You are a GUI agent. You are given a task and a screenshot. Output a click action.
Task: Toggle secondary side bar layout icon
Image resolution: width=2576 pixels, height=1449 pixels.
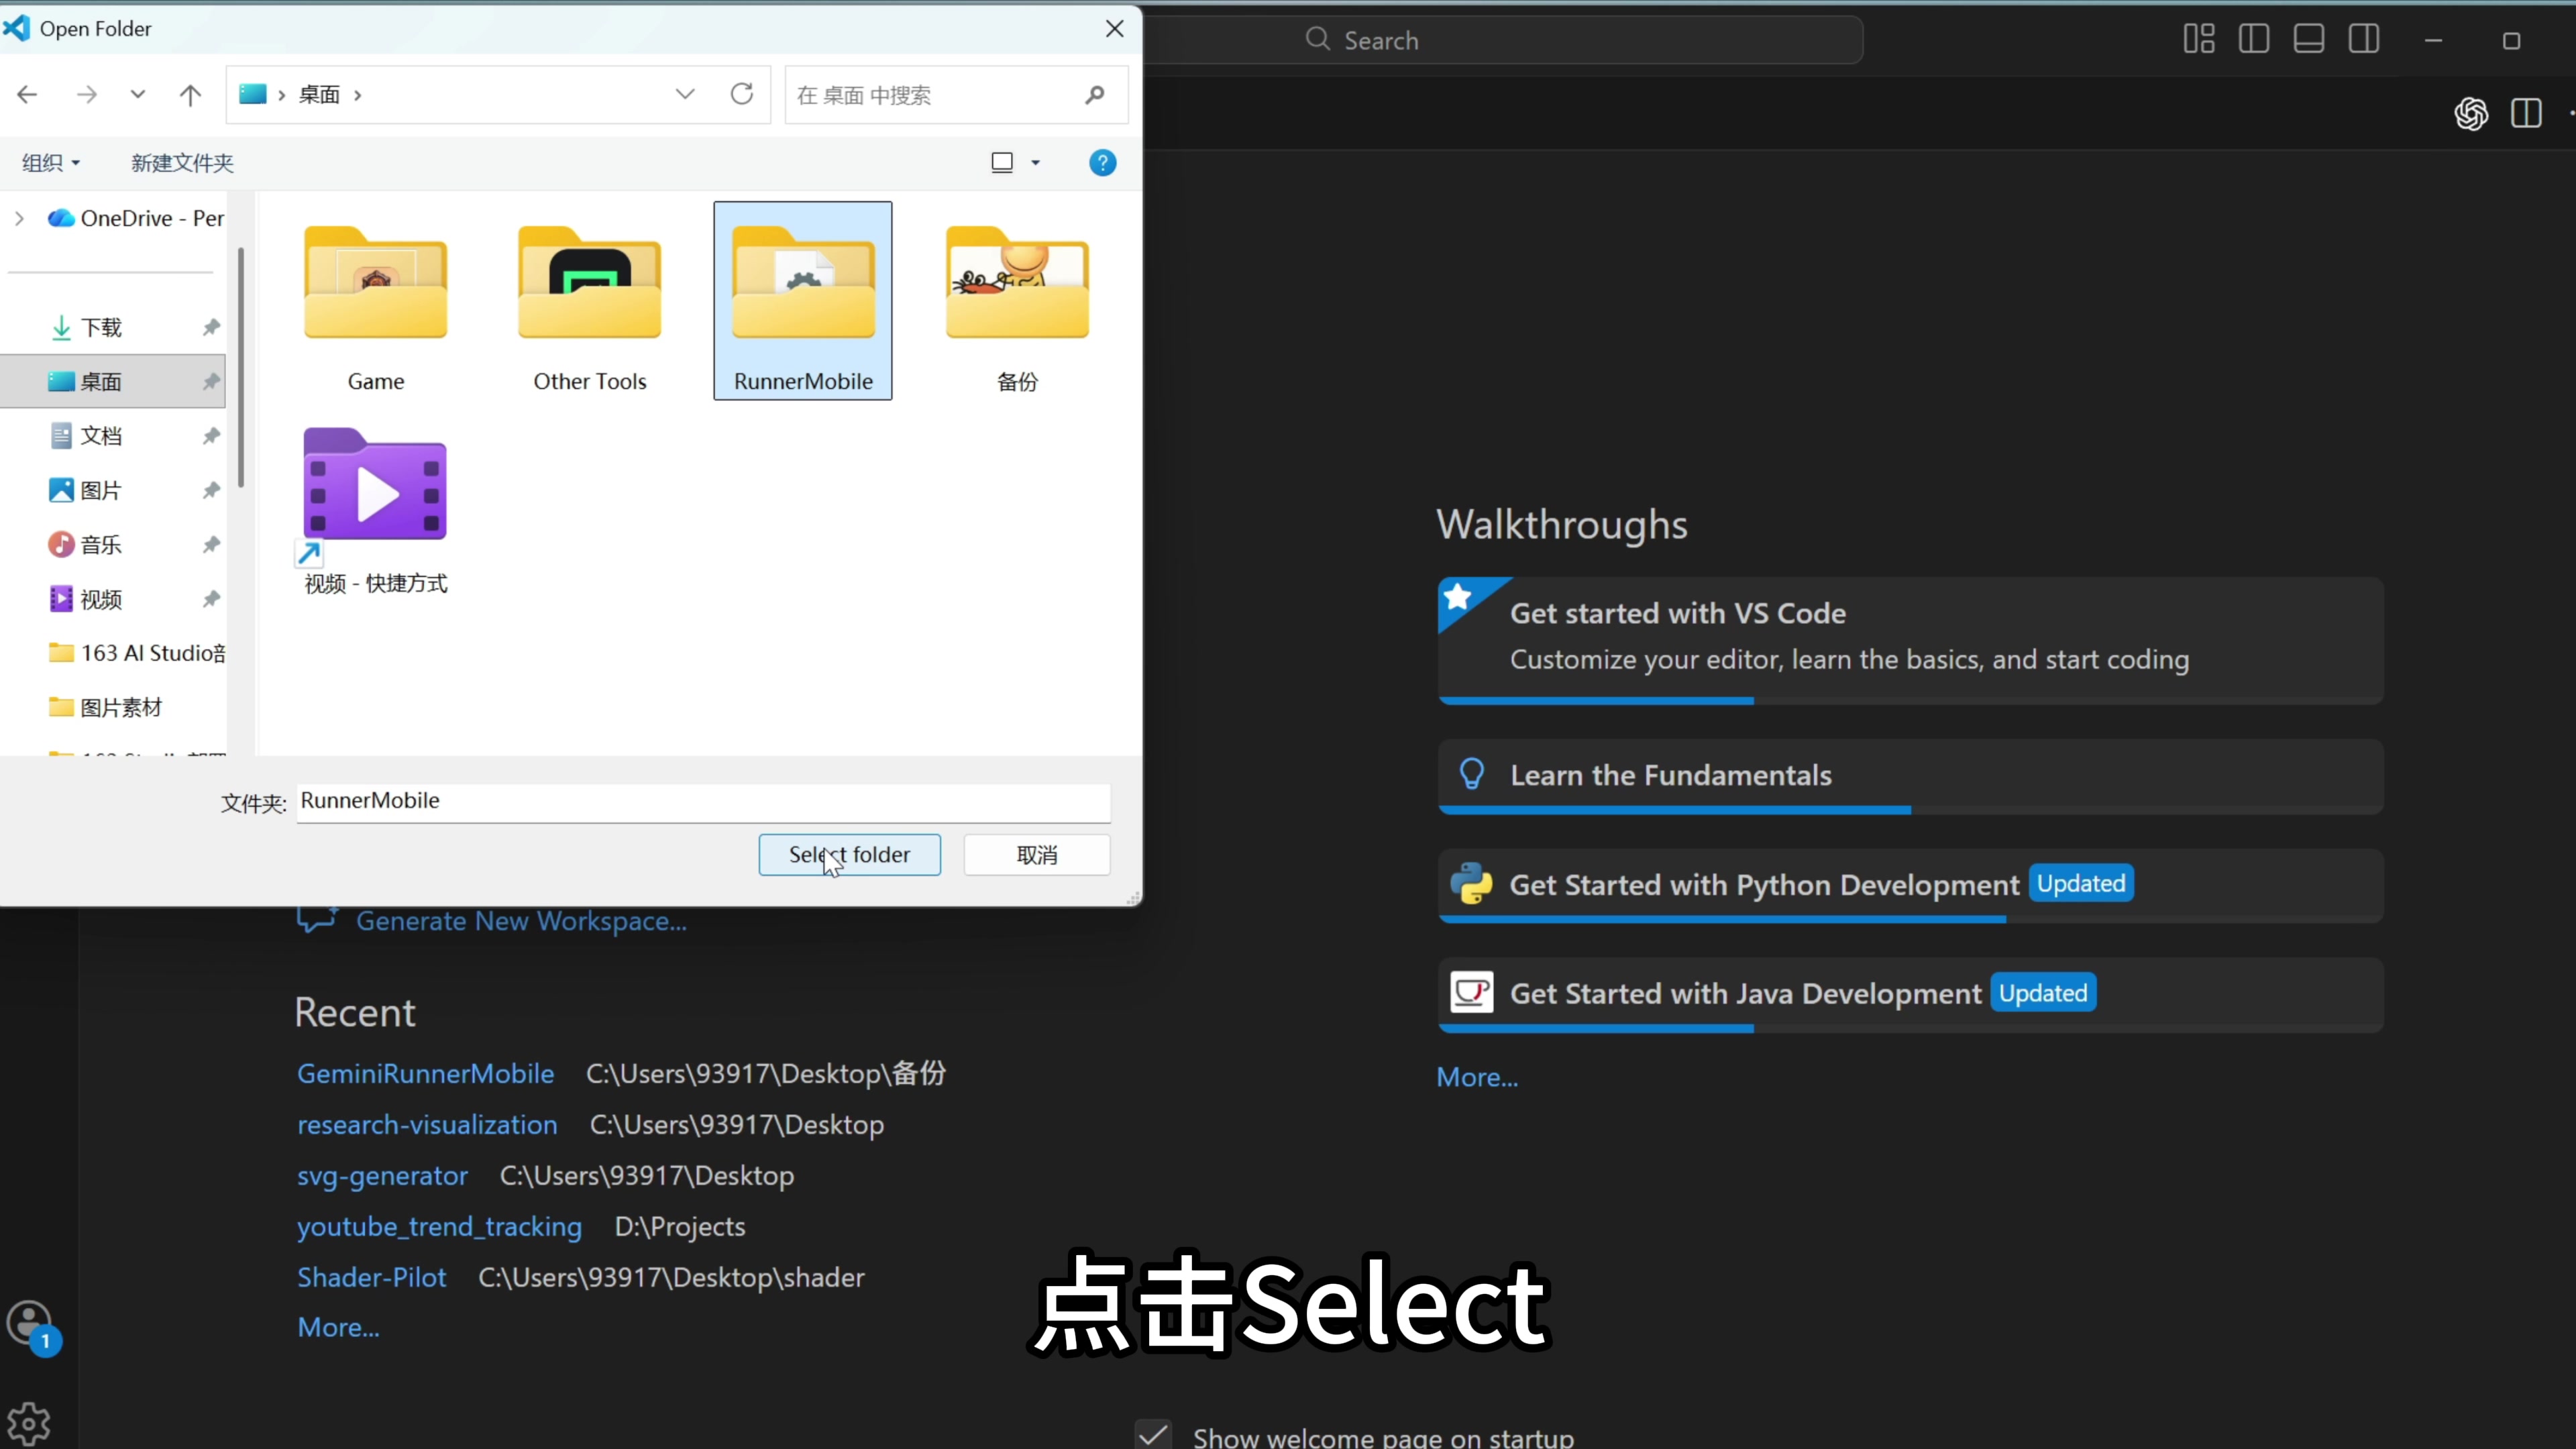coord(2364,40)
